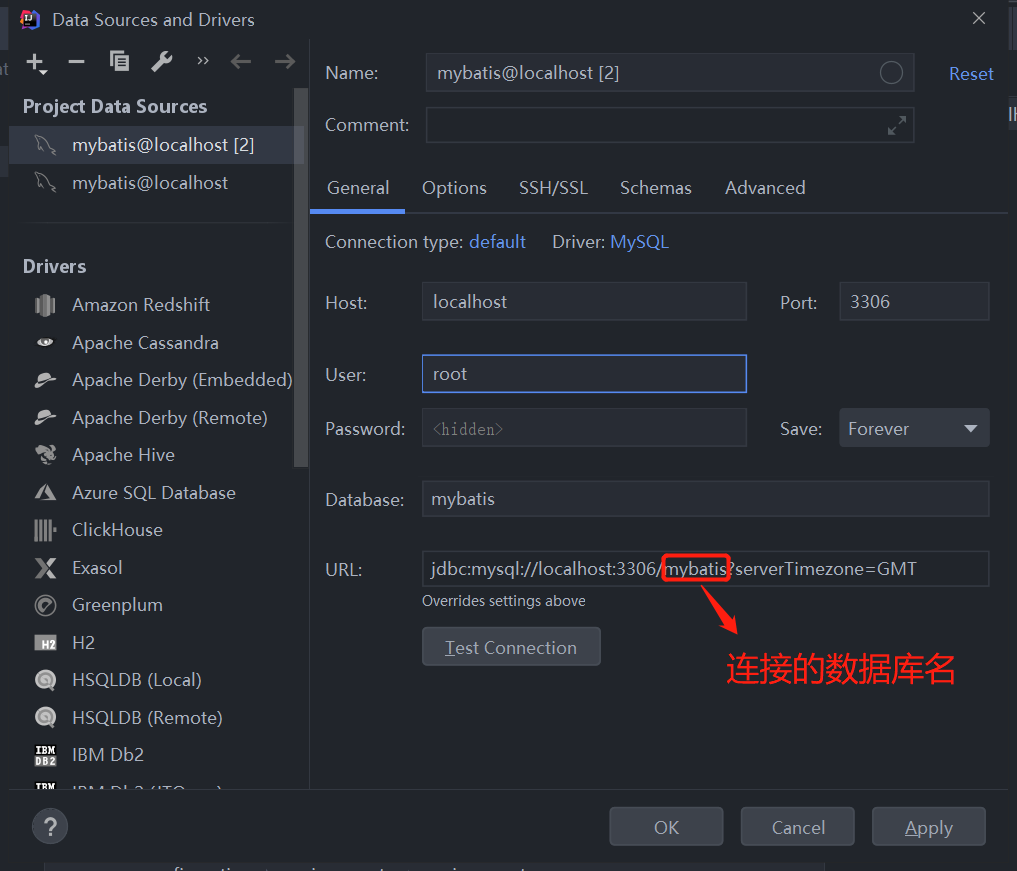Switch to the Schemas tab
Screen dimensions: 1017x871
[x=656, y=188]
